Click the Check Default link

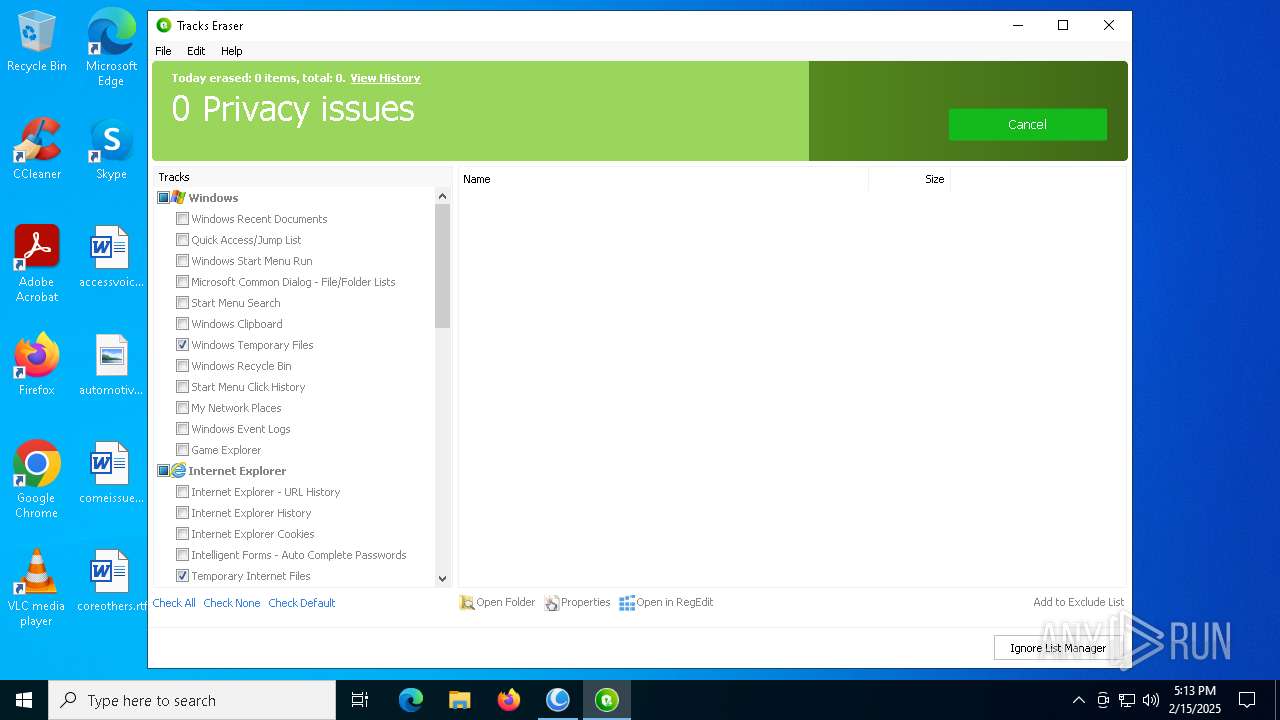click(x=301, y=603)
